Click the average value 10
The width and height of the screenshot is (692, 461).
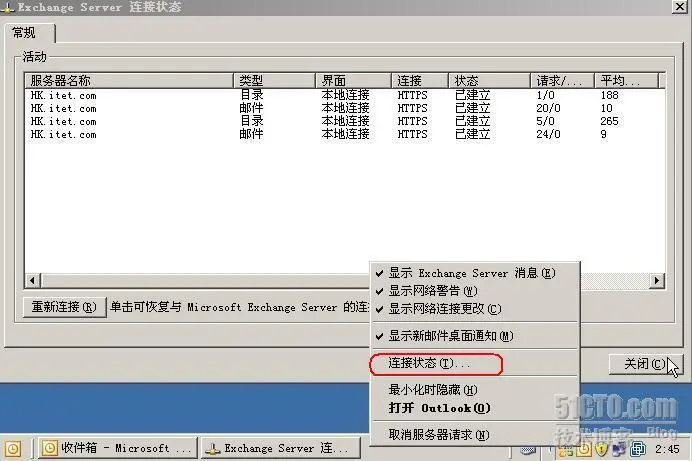(x=606, y=109)
